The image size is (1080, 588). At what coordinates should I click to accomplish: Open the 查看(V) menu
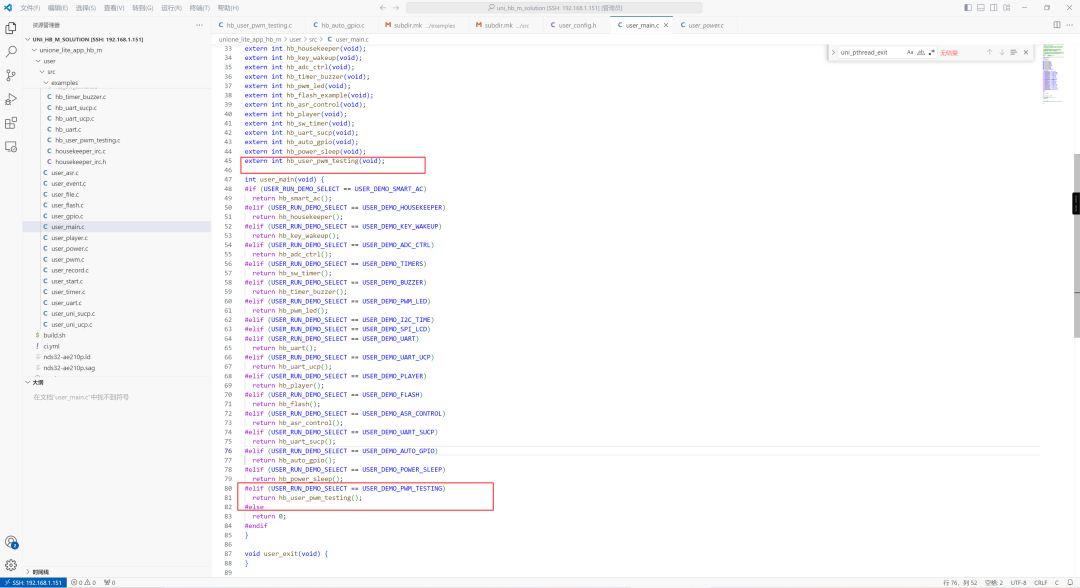(x=114, y=8)
